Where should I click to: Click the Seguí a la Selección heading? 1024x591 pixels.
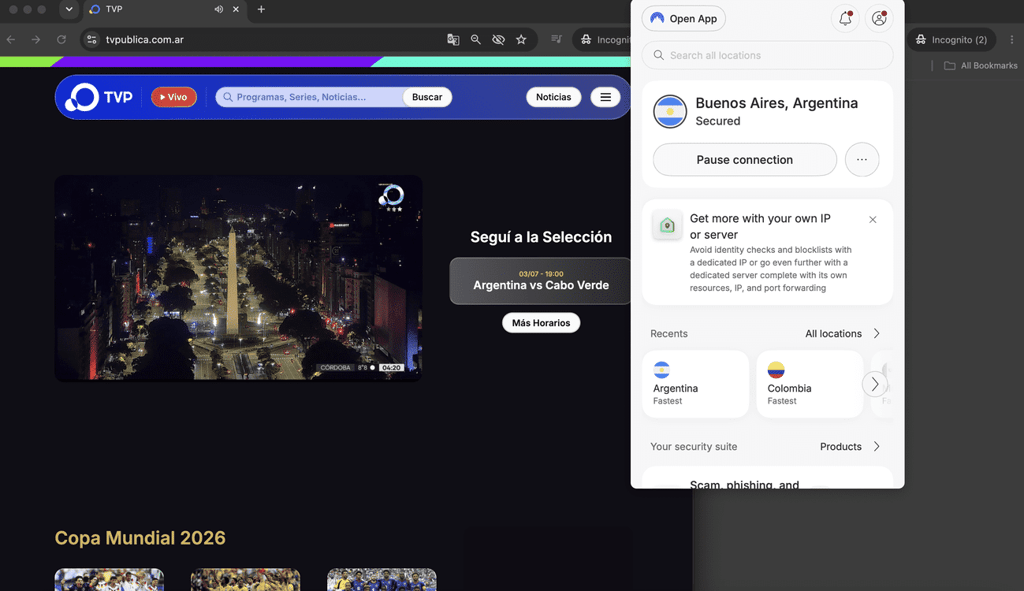tap(541, 237)
